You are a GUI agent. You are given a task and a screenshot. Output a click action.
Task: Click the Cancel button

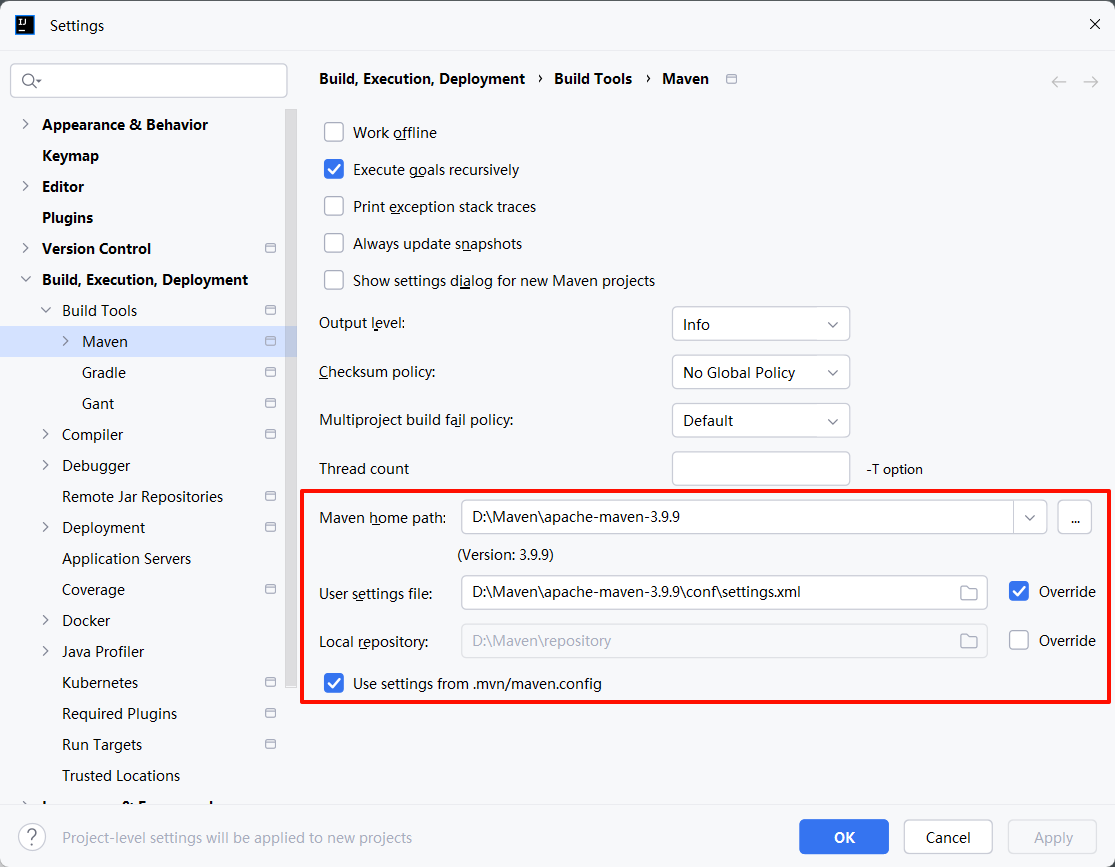click(948, 837)
